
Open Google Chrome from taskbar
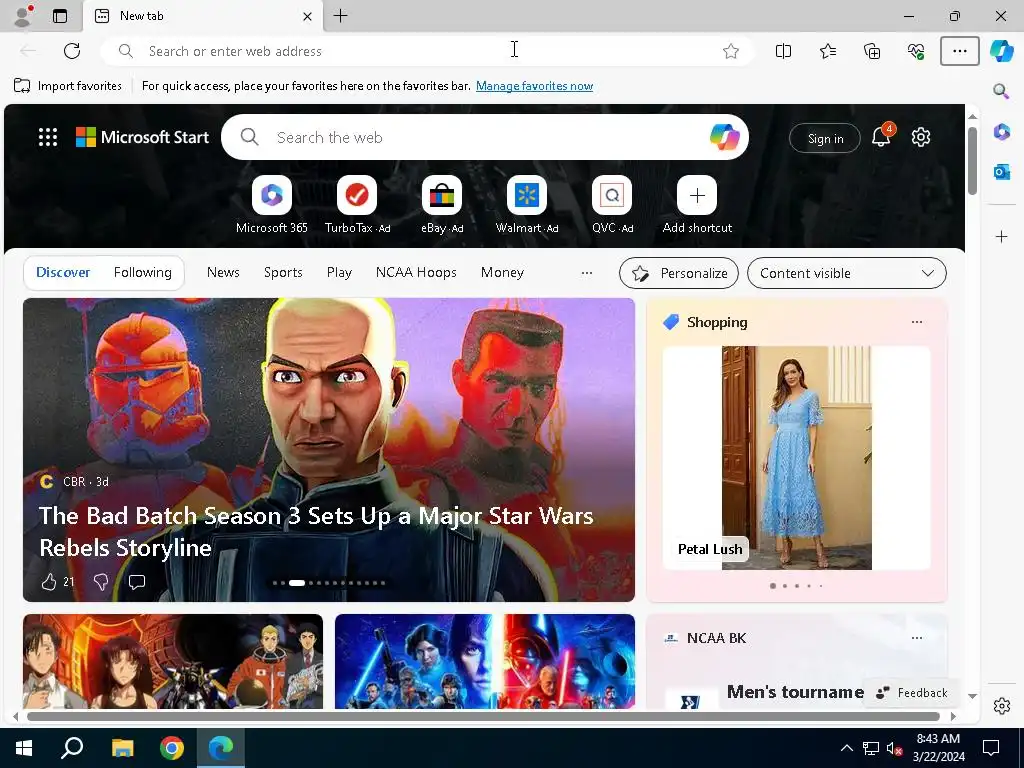[172, 748]
